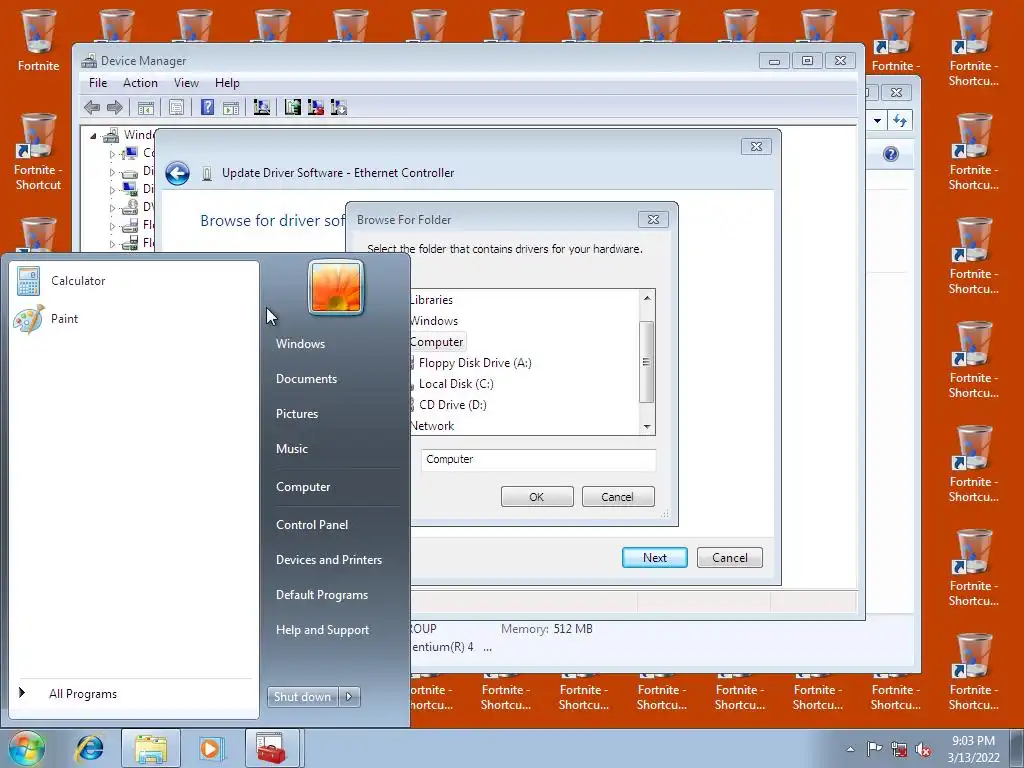Open the File menu in Device Manager

coord(98,83)
